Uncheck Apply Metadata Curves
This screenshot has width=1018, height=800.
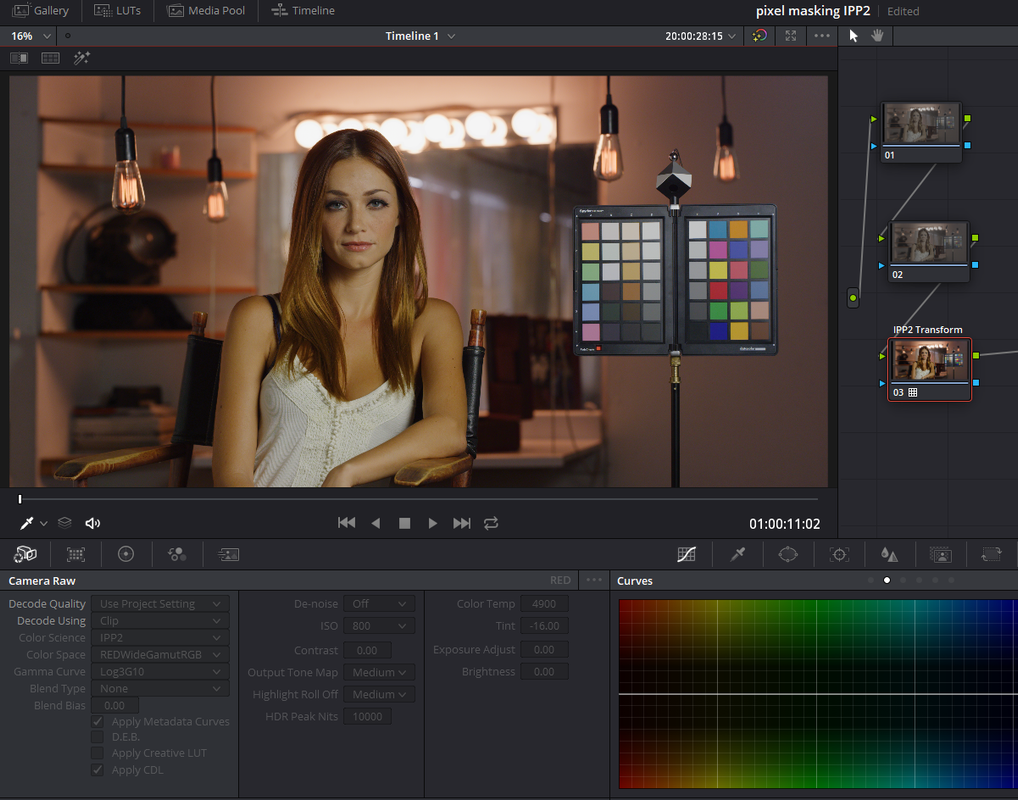pyautogui.click(x=97, y=721)
